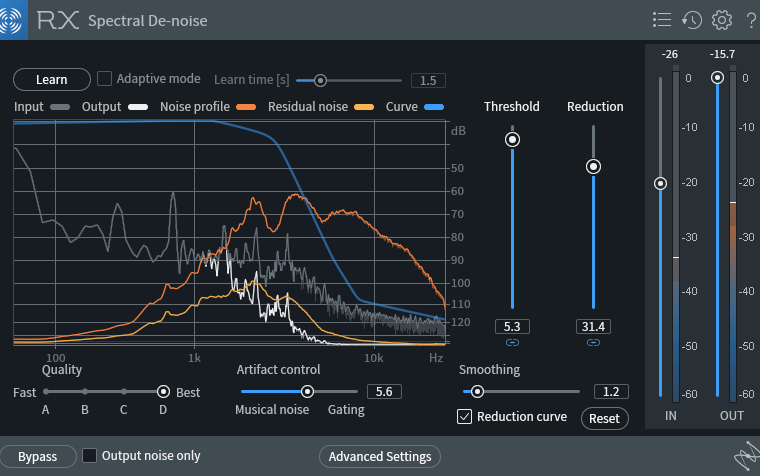Open help with the question mark icon
760x476 pixels.
[x=751, y=20]
